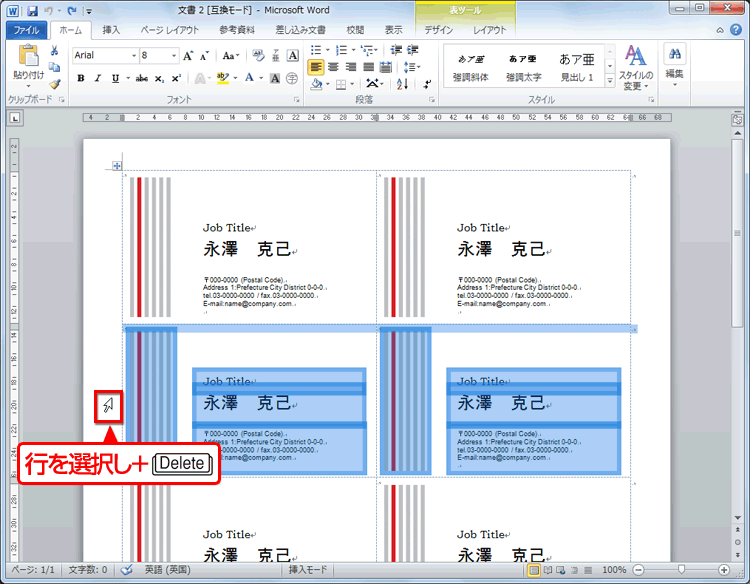
Task: Click the table move handle above the cards
Action: click(x=117, y=166)
